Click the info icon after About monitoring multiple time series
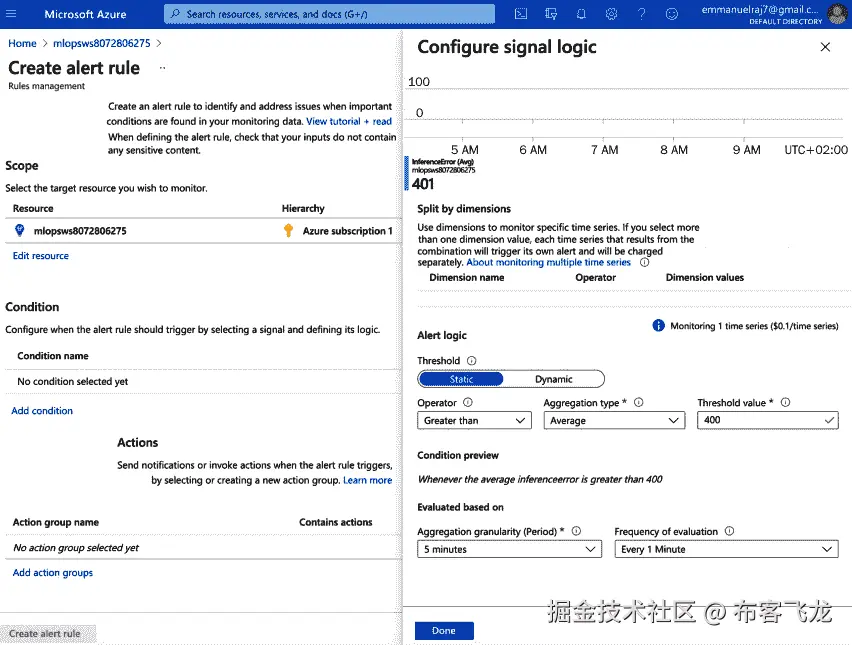Viewport: 852px width, 645px height. (644, 262)
